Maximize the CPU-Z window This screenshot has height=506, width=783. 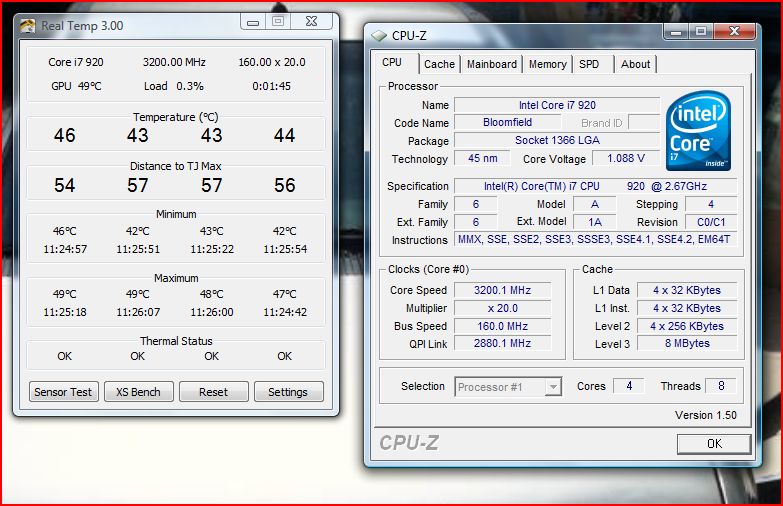701,32
